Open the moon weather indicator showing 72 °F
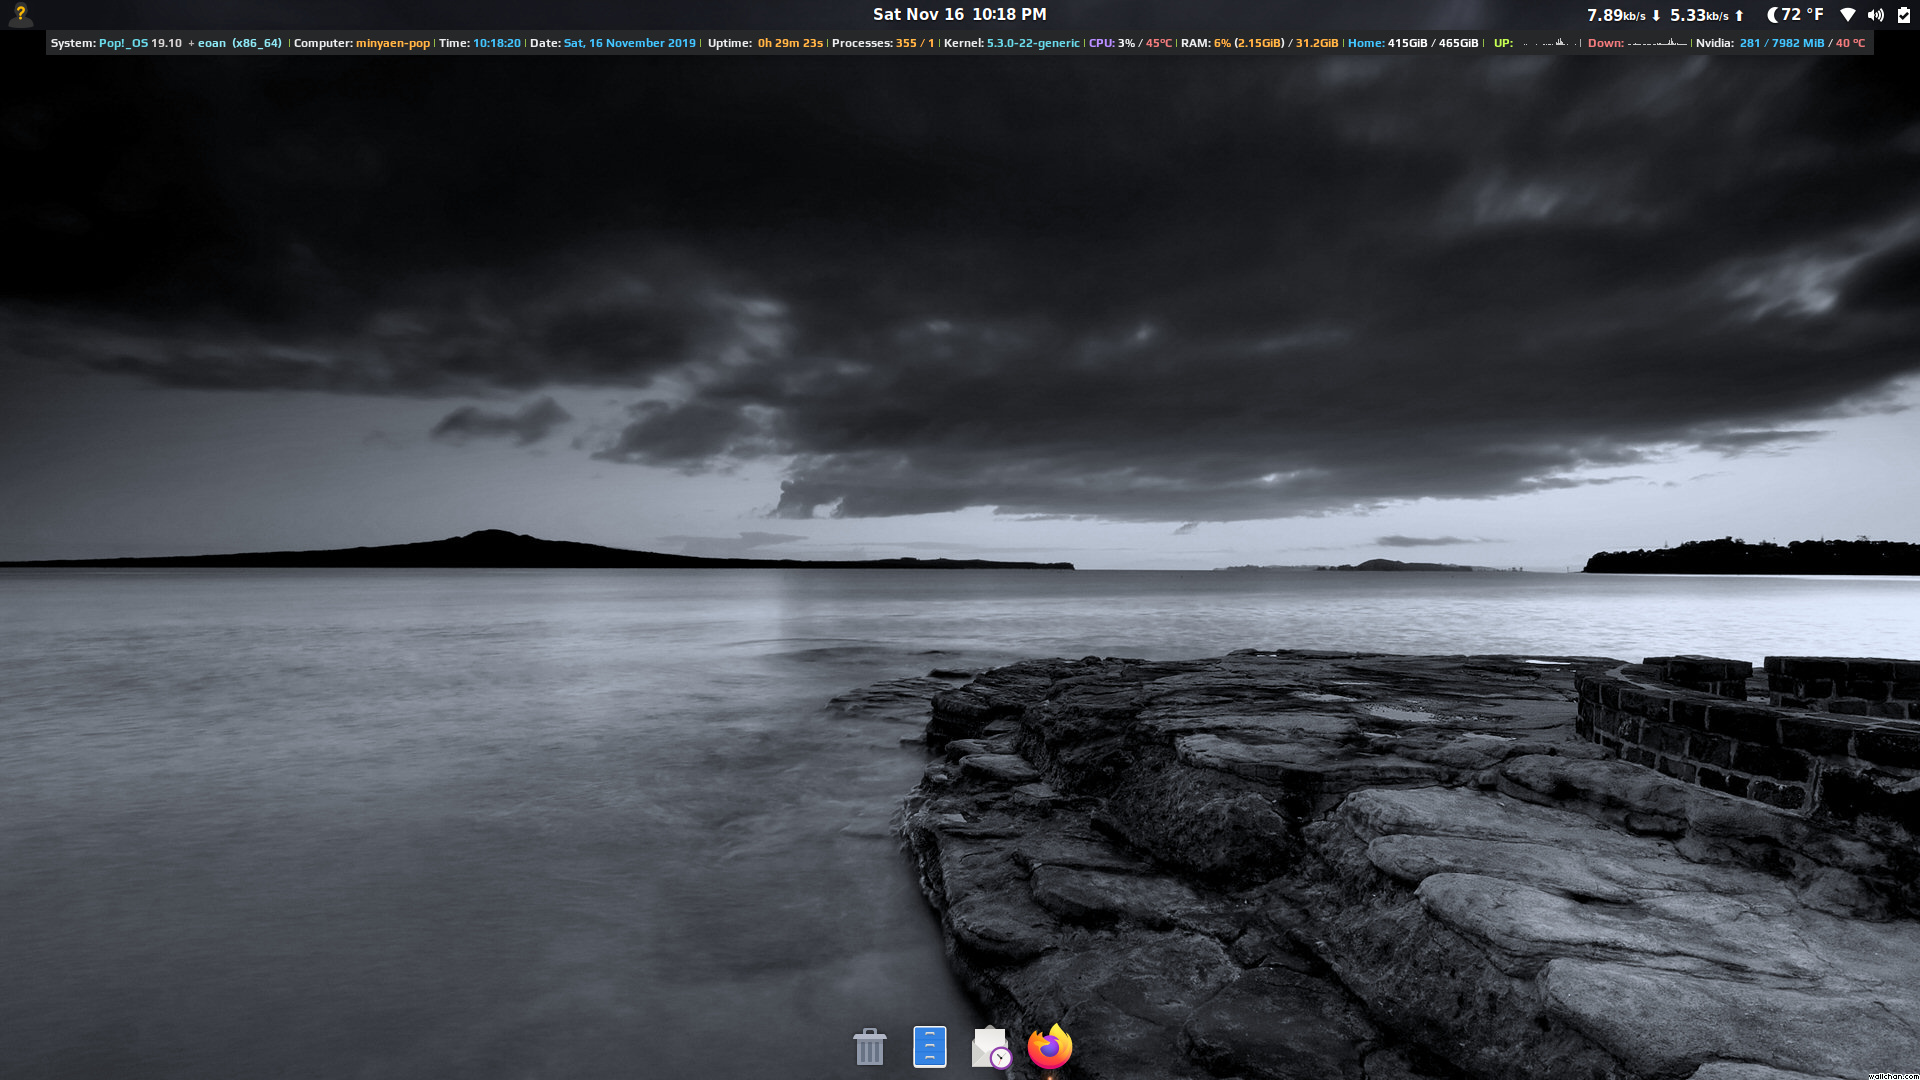The height and width of the screenshot is (1080, 1920). point(1795,15)
